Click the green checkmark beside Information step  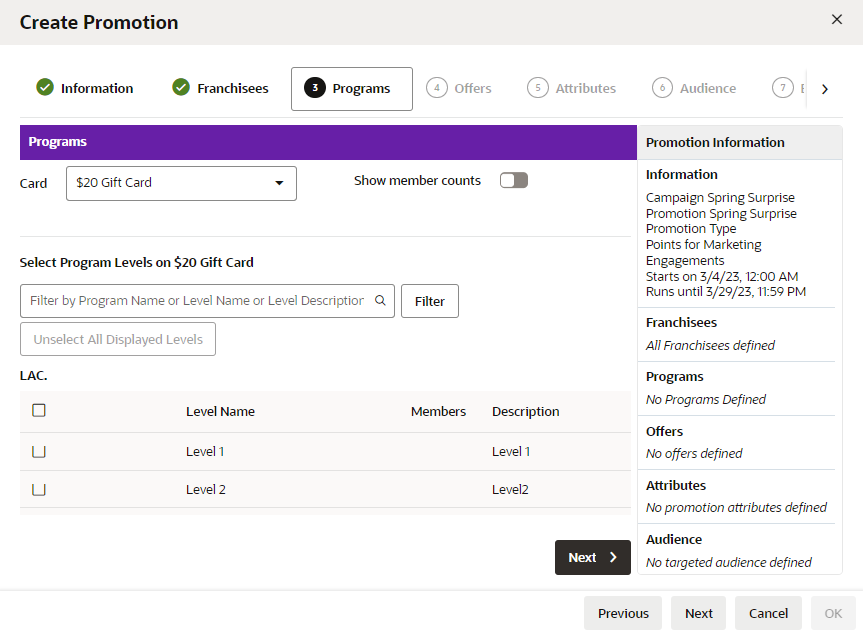click(45, 87)
